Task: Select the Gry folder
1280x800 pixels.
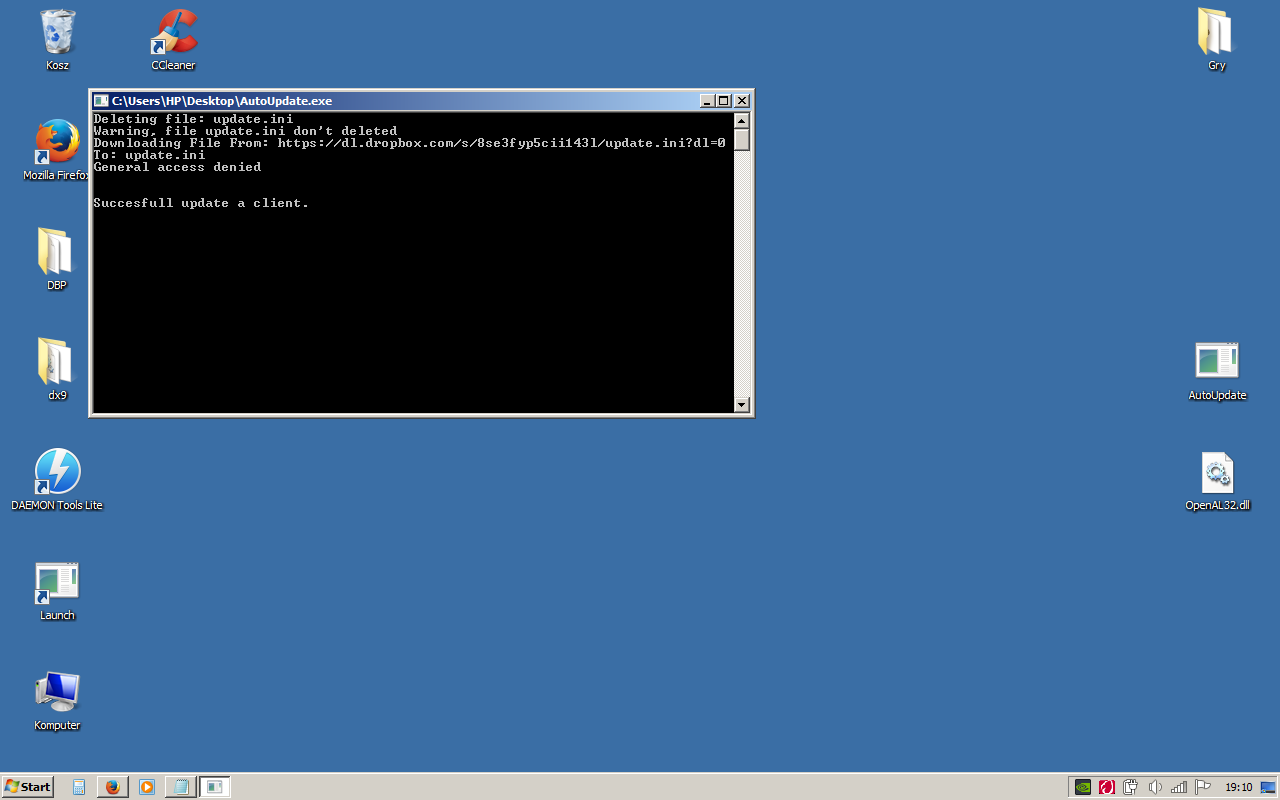Action: click(x=1216, y=34)
